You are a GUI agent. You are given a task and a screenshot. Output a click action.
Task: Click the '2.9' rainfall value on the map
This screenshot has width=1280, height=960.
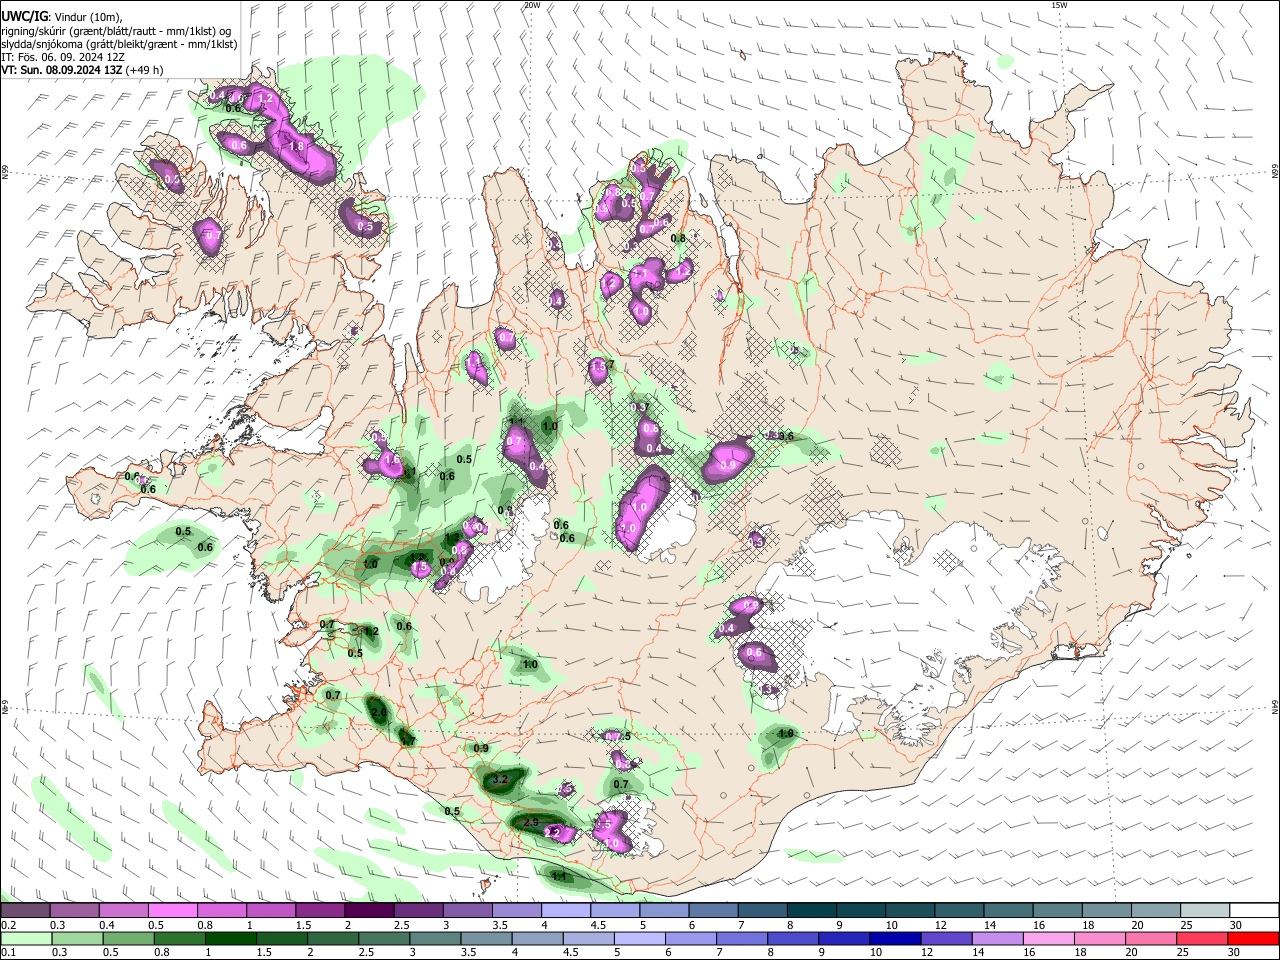(532, 821)
